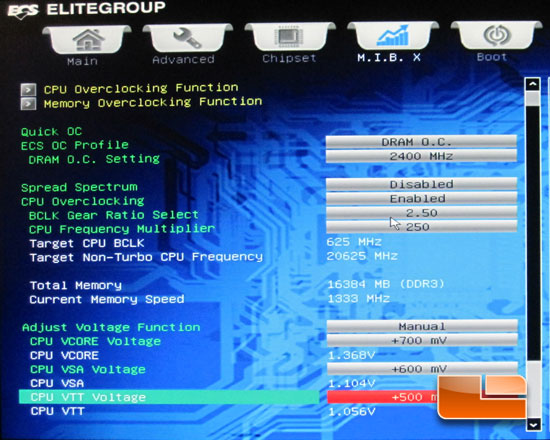Image resolution: width=550 pixels, height=440 pixels.
Task: Open the Chipset chip icon
Action: click(x=289, y=37)
